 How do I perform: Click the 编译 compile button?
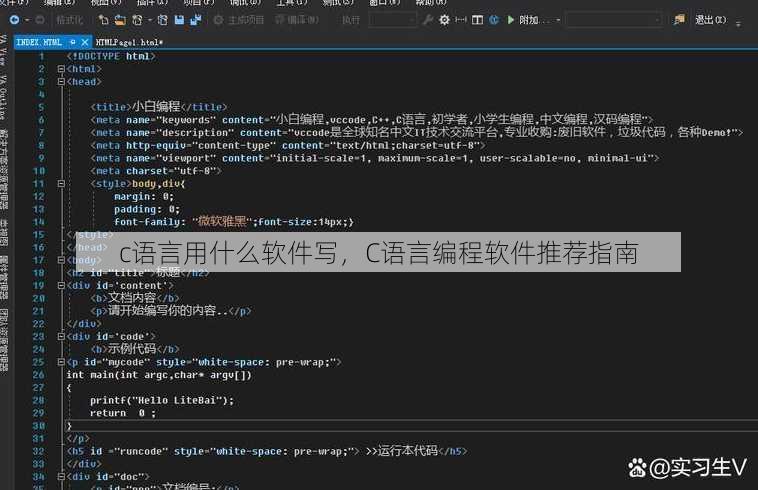[297, 20]
